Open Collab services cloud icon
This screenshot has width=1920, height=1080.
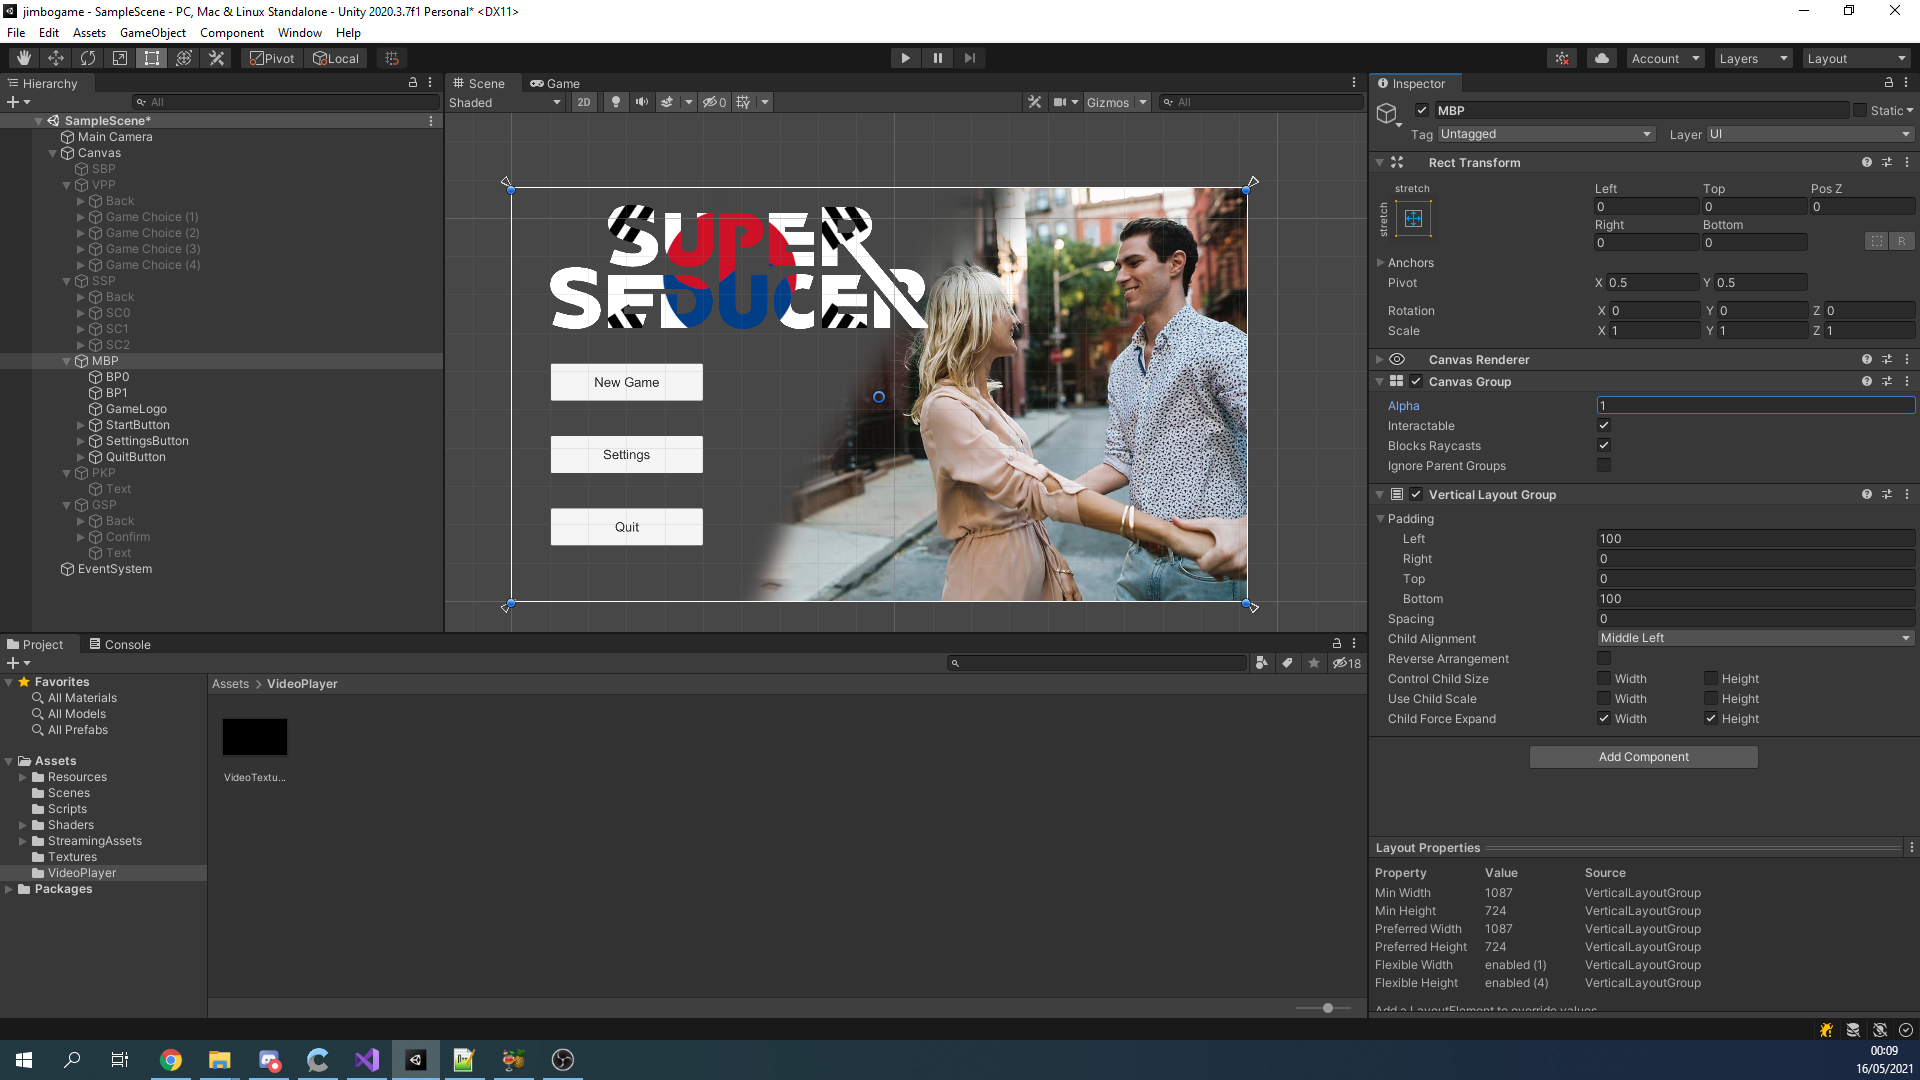1602,58
